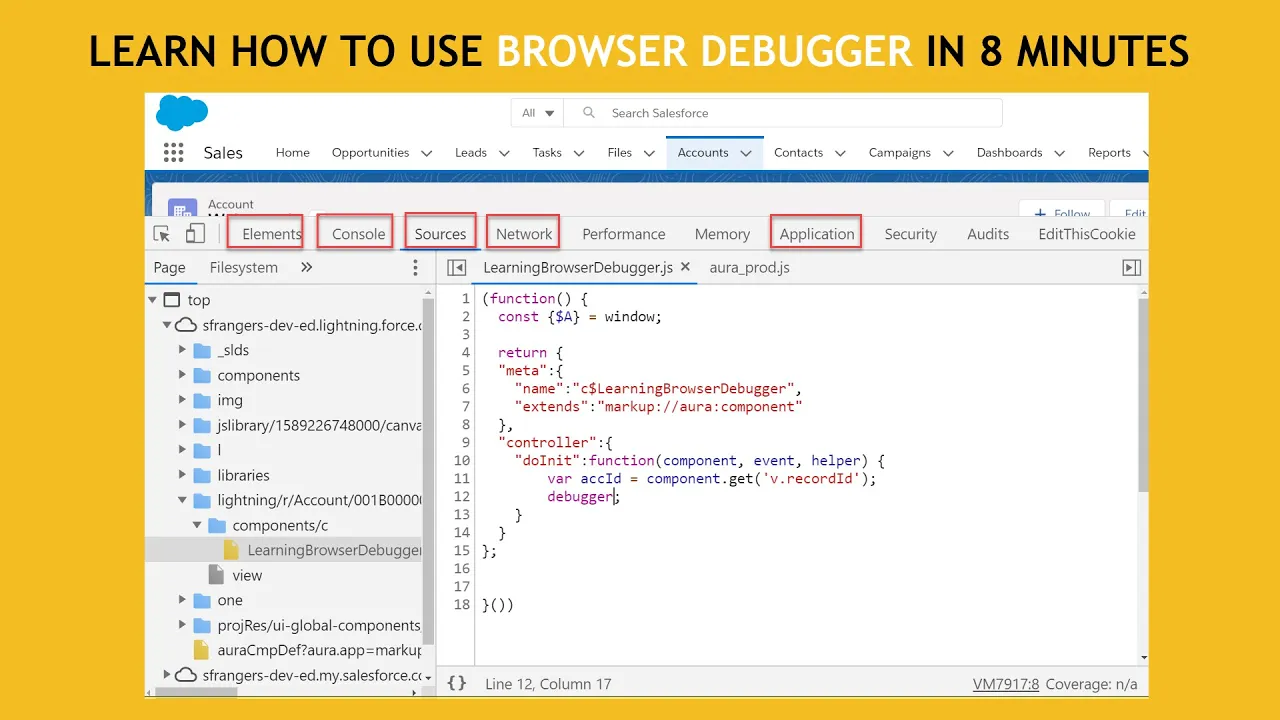Click the search magnifier icon
This screenshot has height=720, width=1280.
tap(589, 113)
